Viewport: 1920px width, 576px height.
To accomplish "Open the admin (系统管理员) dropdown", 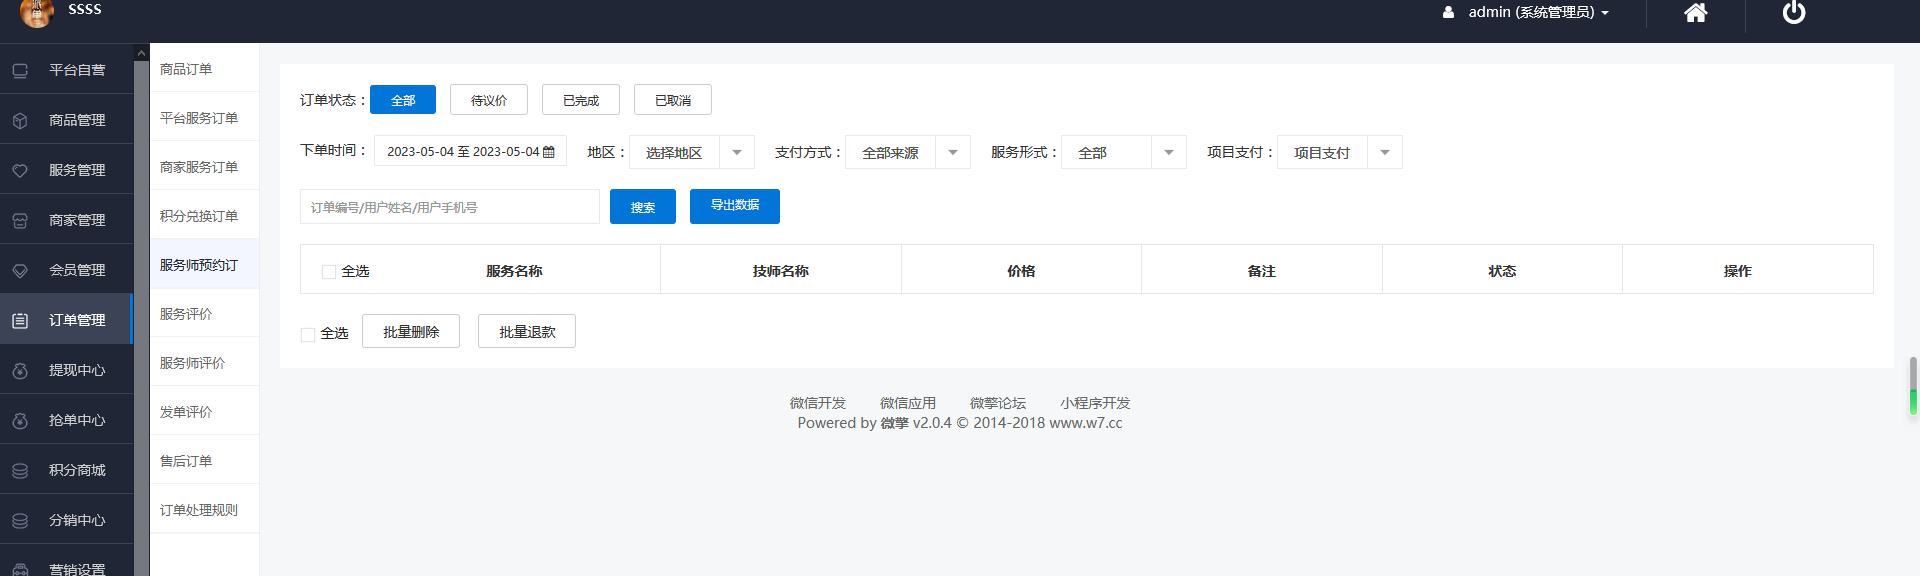I will point(1538,13).
